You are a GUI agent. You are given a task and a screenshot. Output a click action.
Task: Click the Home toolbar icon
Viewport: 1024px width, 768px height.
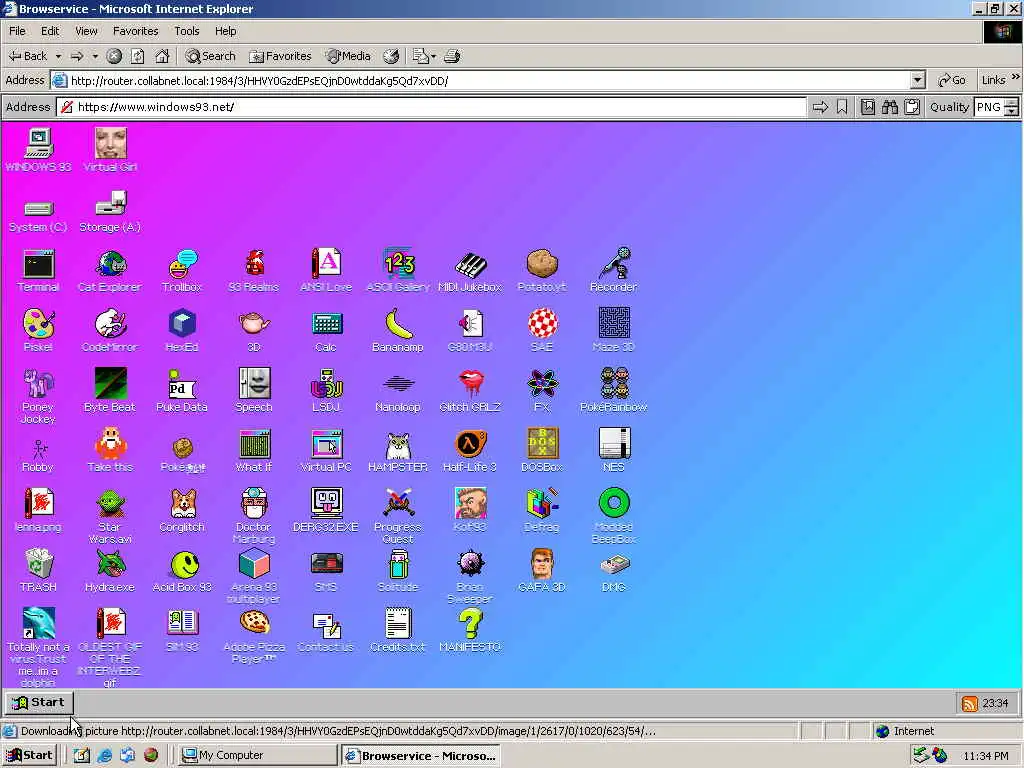click(162, 56)
